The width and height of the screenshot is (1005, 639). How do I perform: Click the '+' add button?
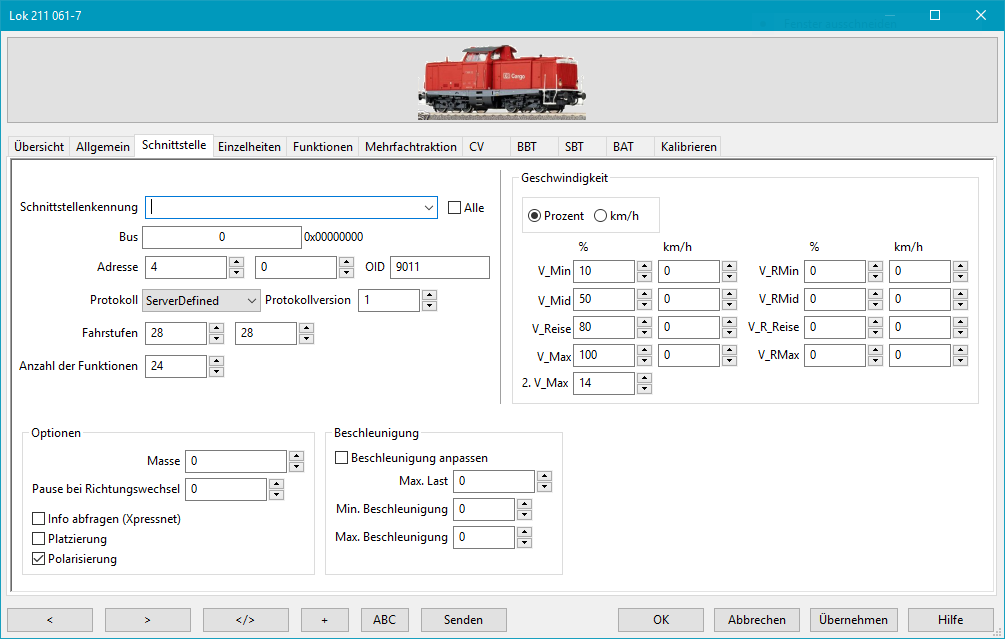325,620
